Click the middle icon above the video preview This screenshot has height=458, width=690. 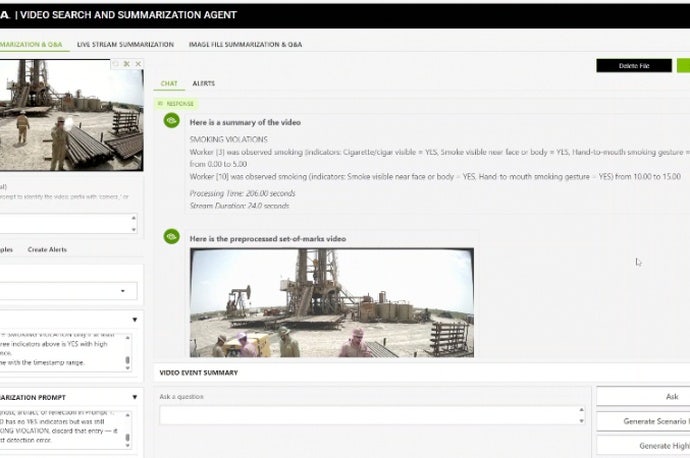pos(126,63)
